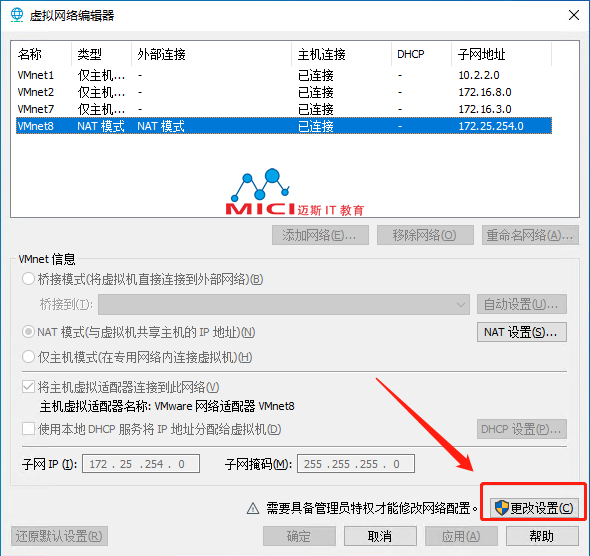
Task: Click the shield icon on 更改设置 button
Action: (502, 508)
